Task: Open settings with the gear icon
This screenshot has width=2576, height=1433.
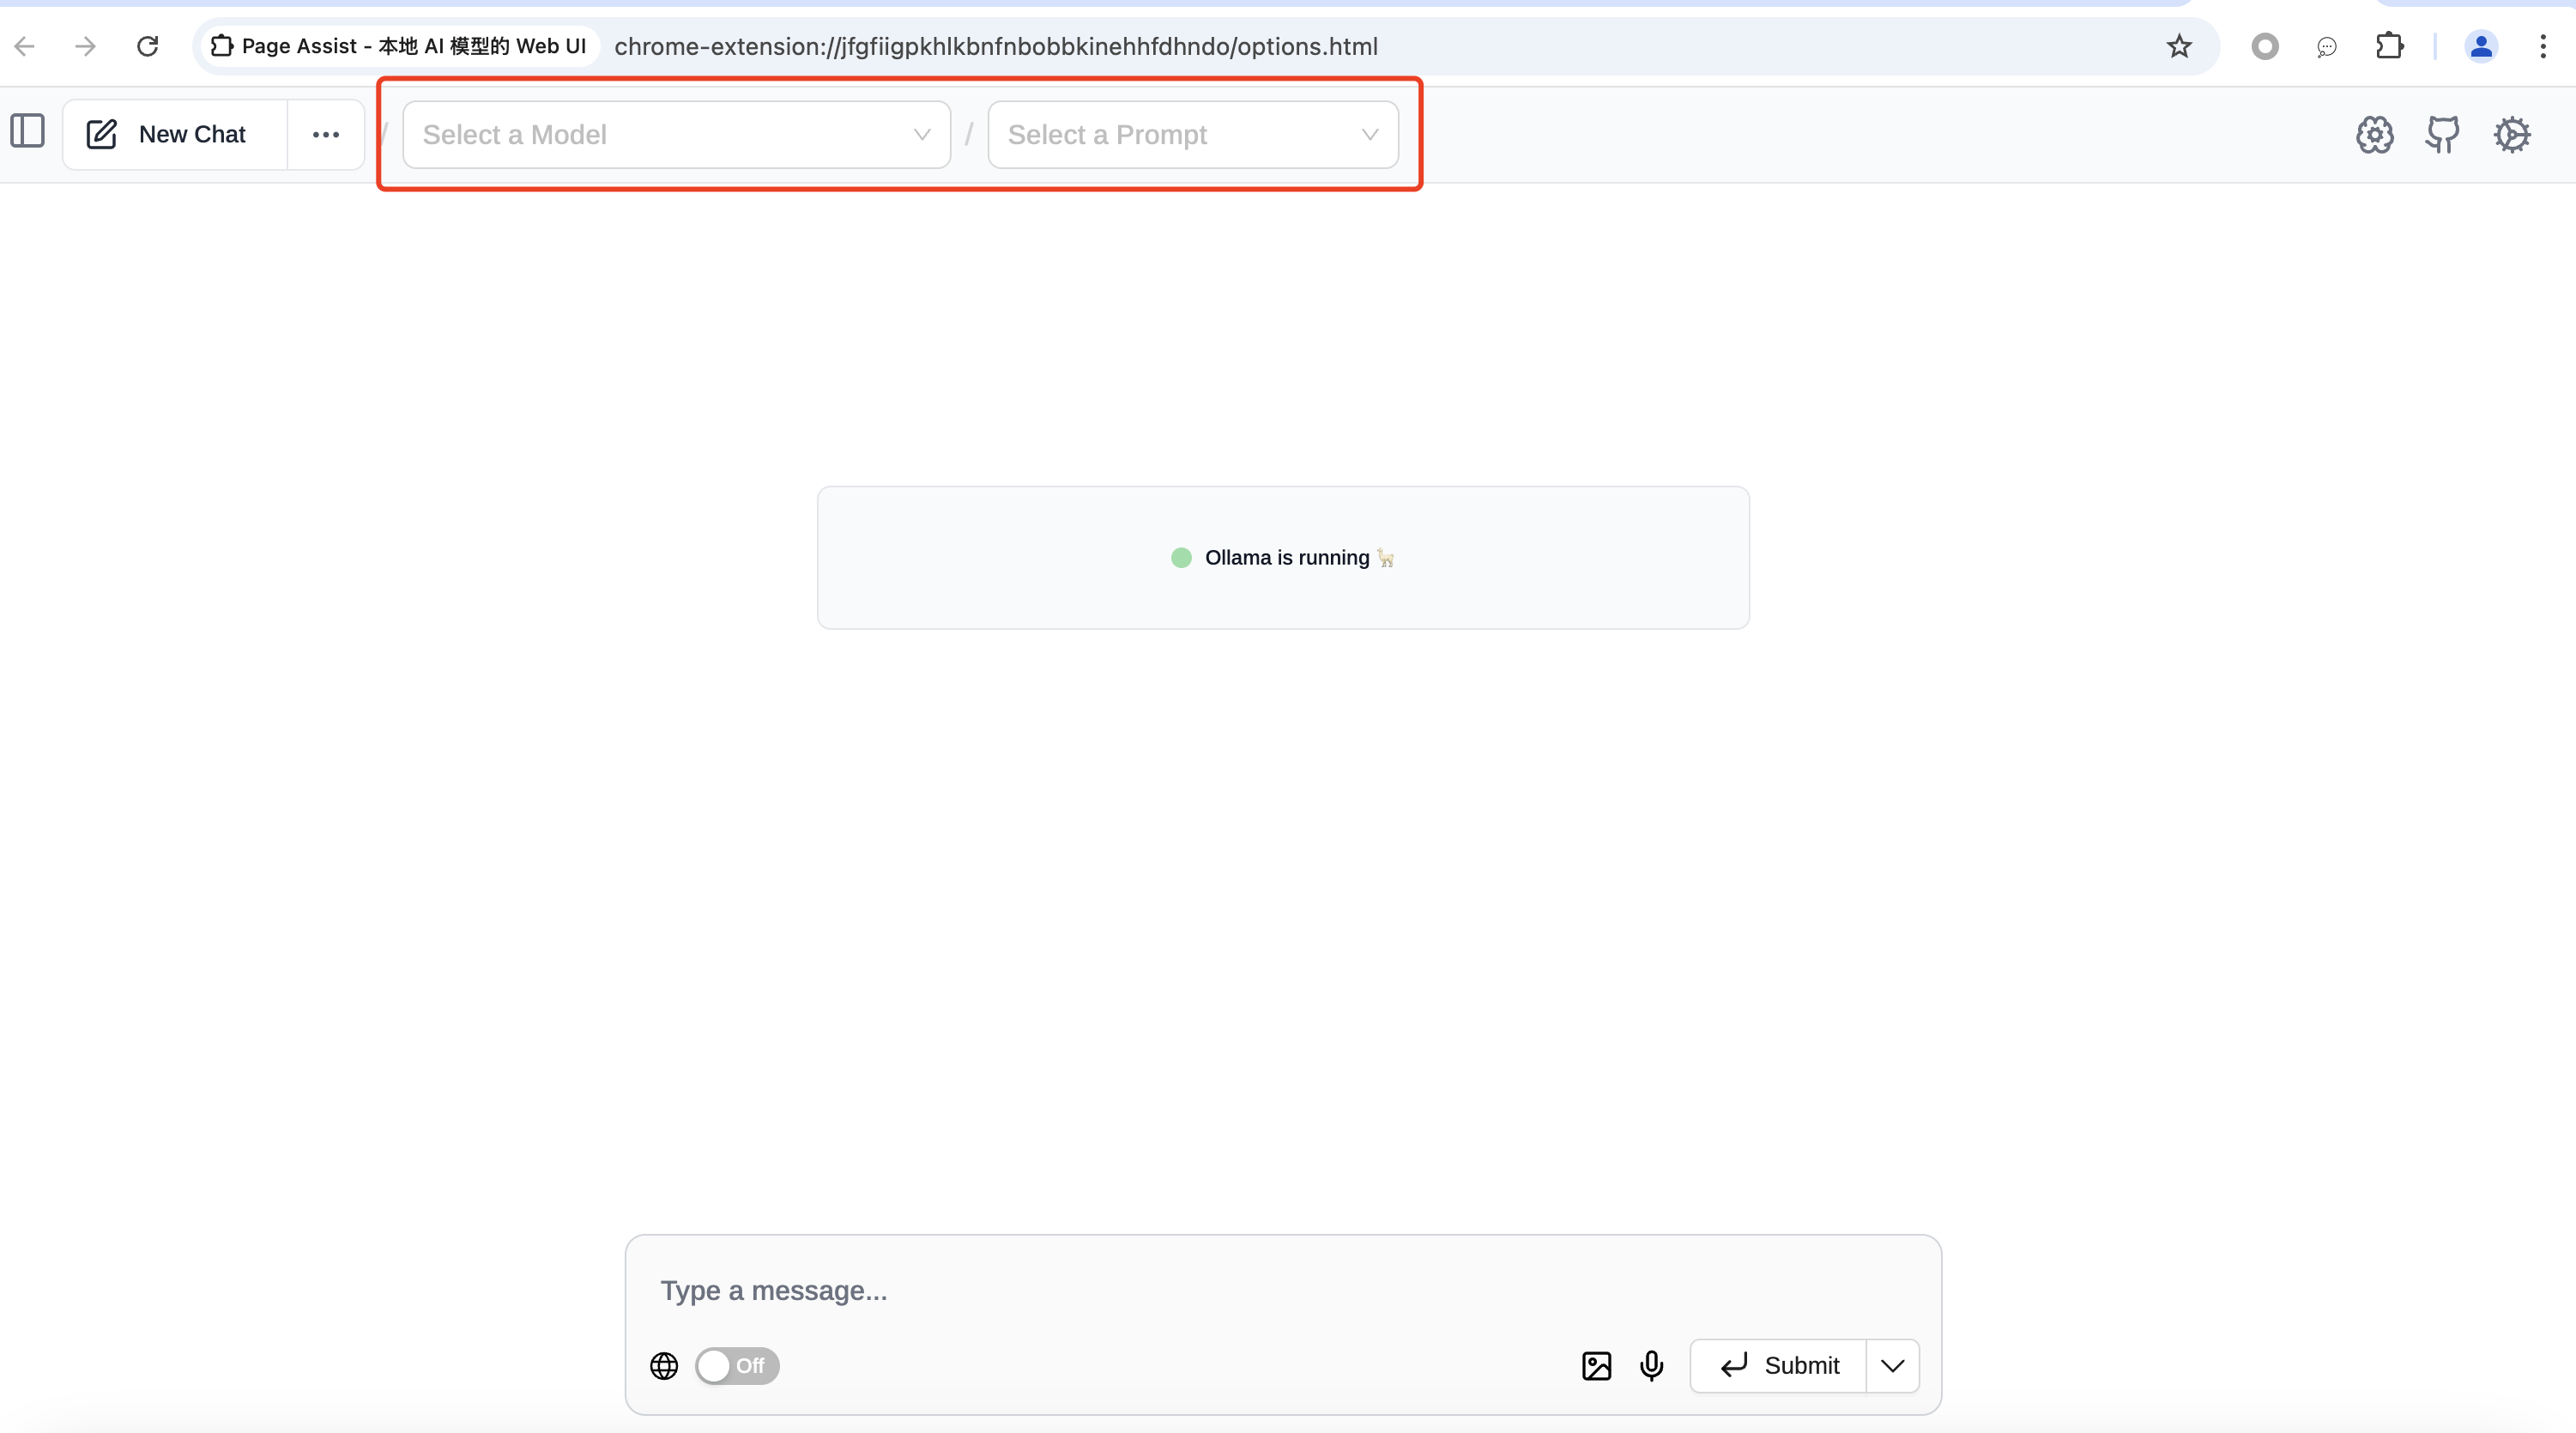Action: click(x=2511, y=134)
